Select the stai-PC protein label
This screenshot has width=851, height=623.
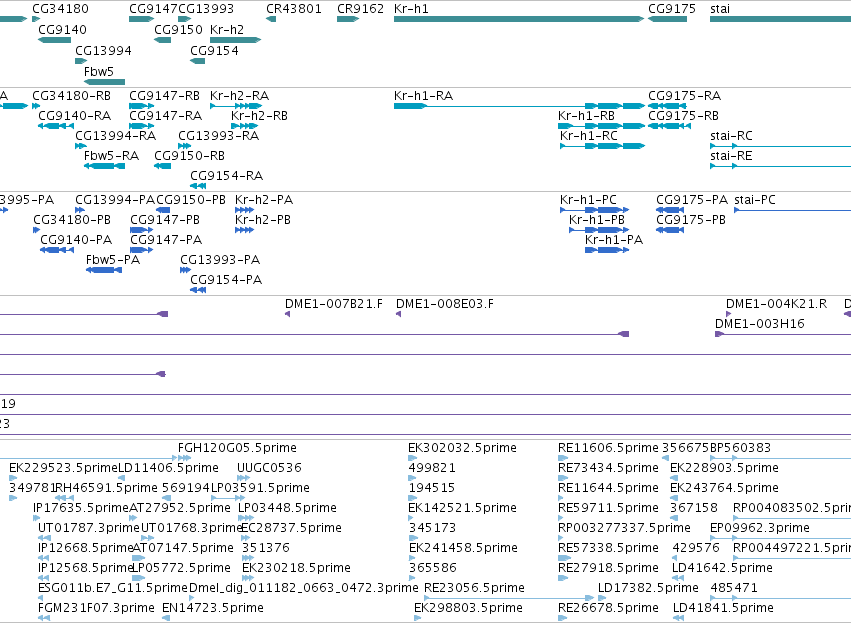(x=755, y=200)
